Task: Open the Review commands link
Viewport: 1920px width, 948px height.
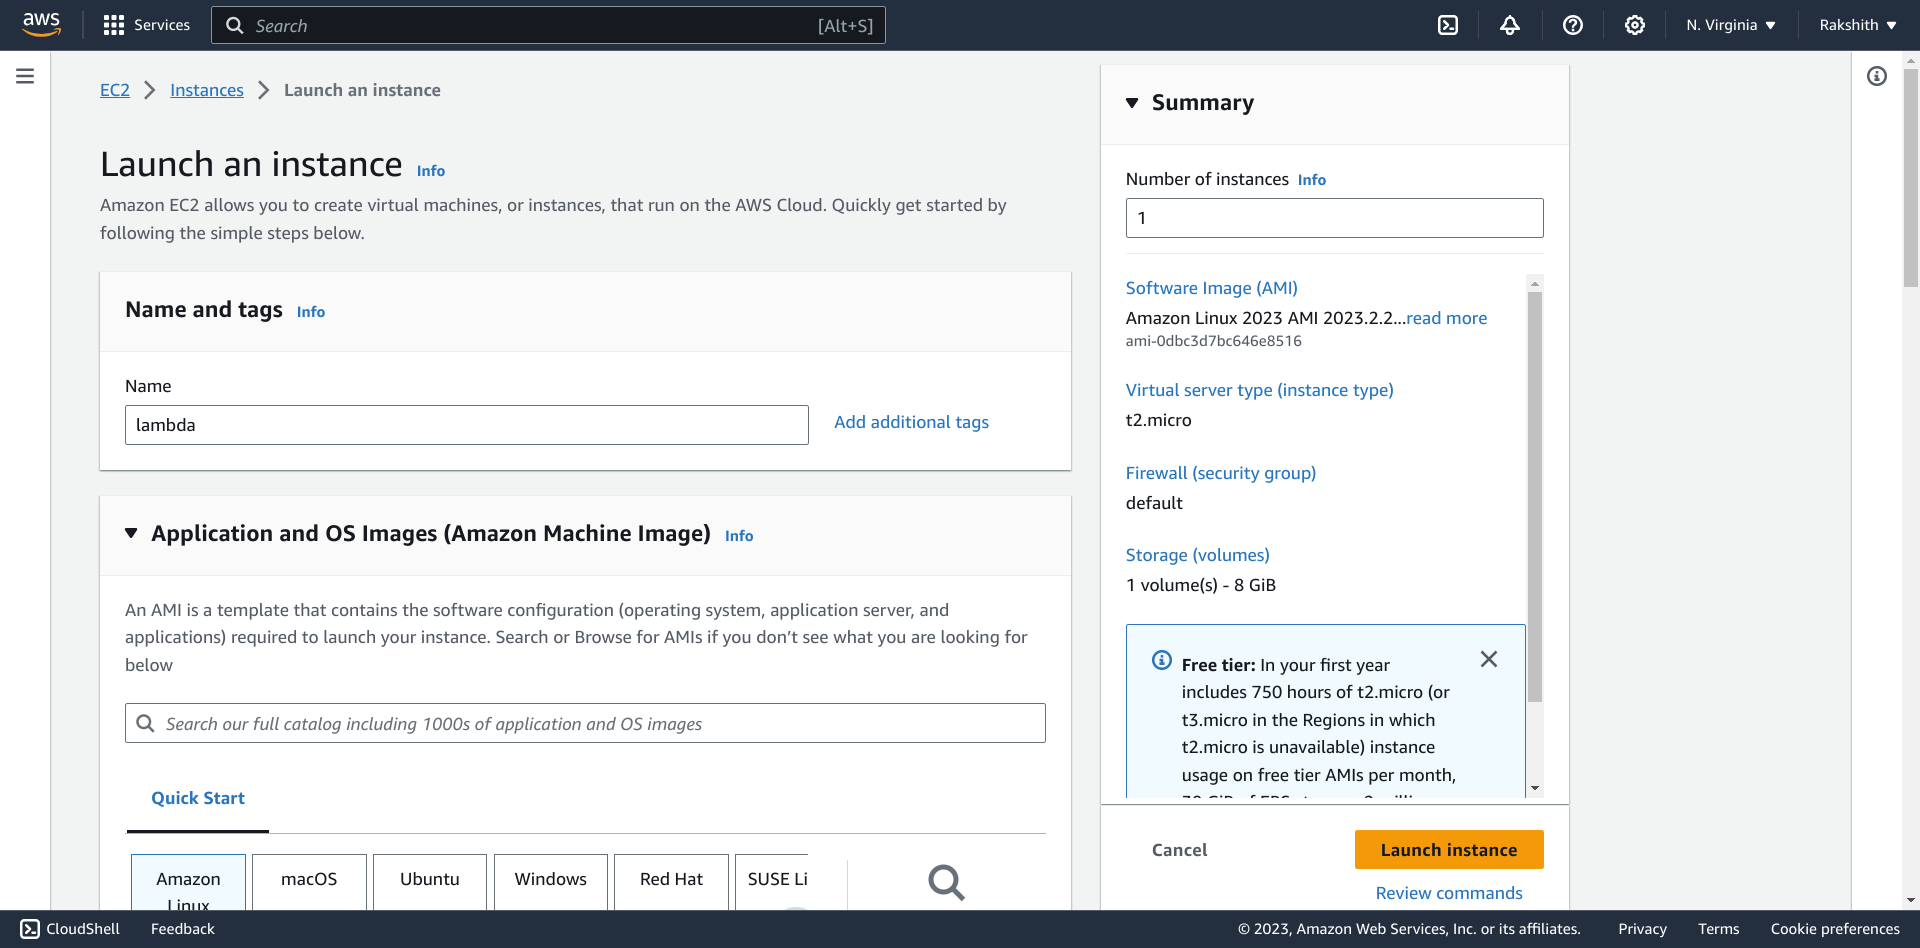Action: pyautogui.click(x=1449, y=893)
